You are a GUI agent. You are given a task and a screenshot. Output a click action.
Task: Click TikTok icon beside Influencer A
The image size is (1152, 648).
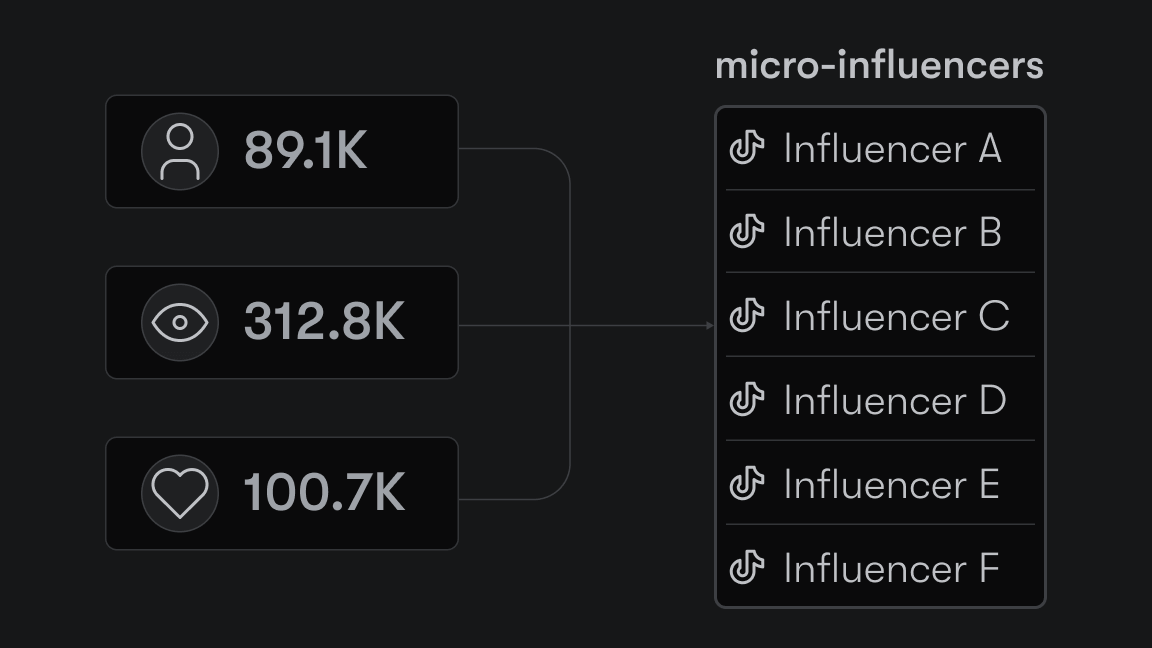pyautogui.click(x=746, y=149)
